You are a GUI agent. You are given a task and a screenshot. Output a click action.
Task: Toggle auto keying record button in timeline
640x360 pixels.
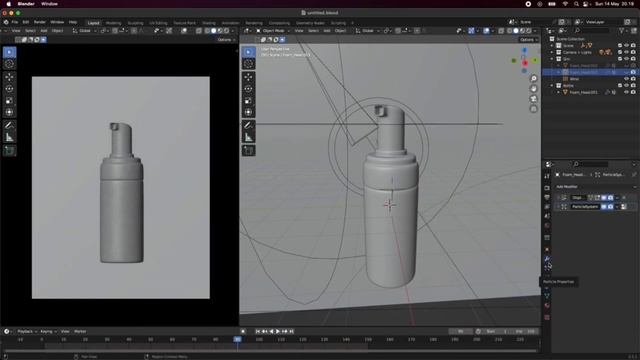point(243,331)
